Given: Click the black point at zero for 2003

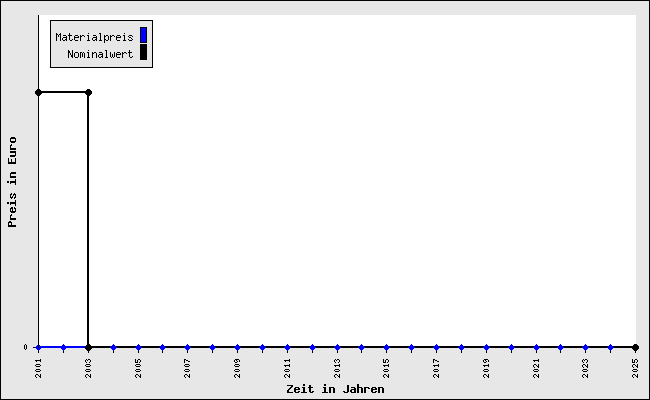Looking at the screenshot, I should tap(89, 348).
